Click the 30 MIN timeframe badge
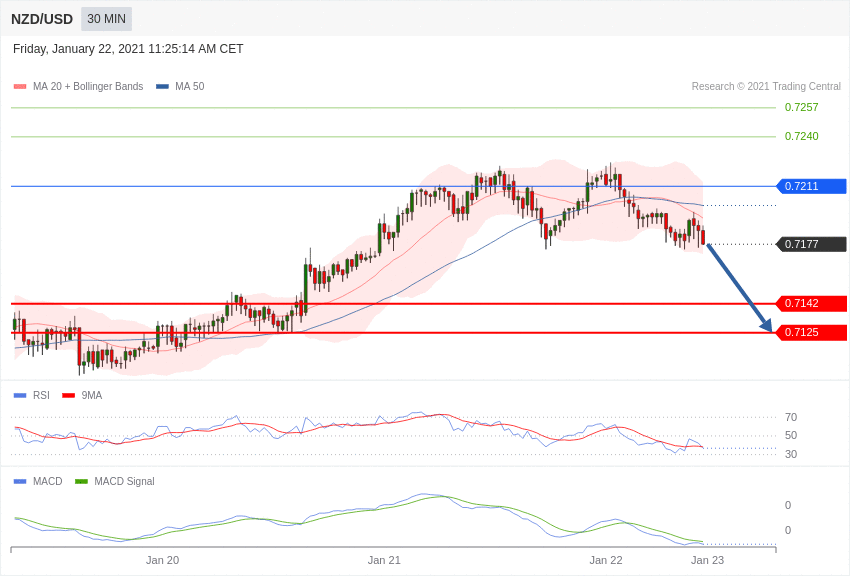Screen dimensions: 850x576 click(x=106, y=19)
